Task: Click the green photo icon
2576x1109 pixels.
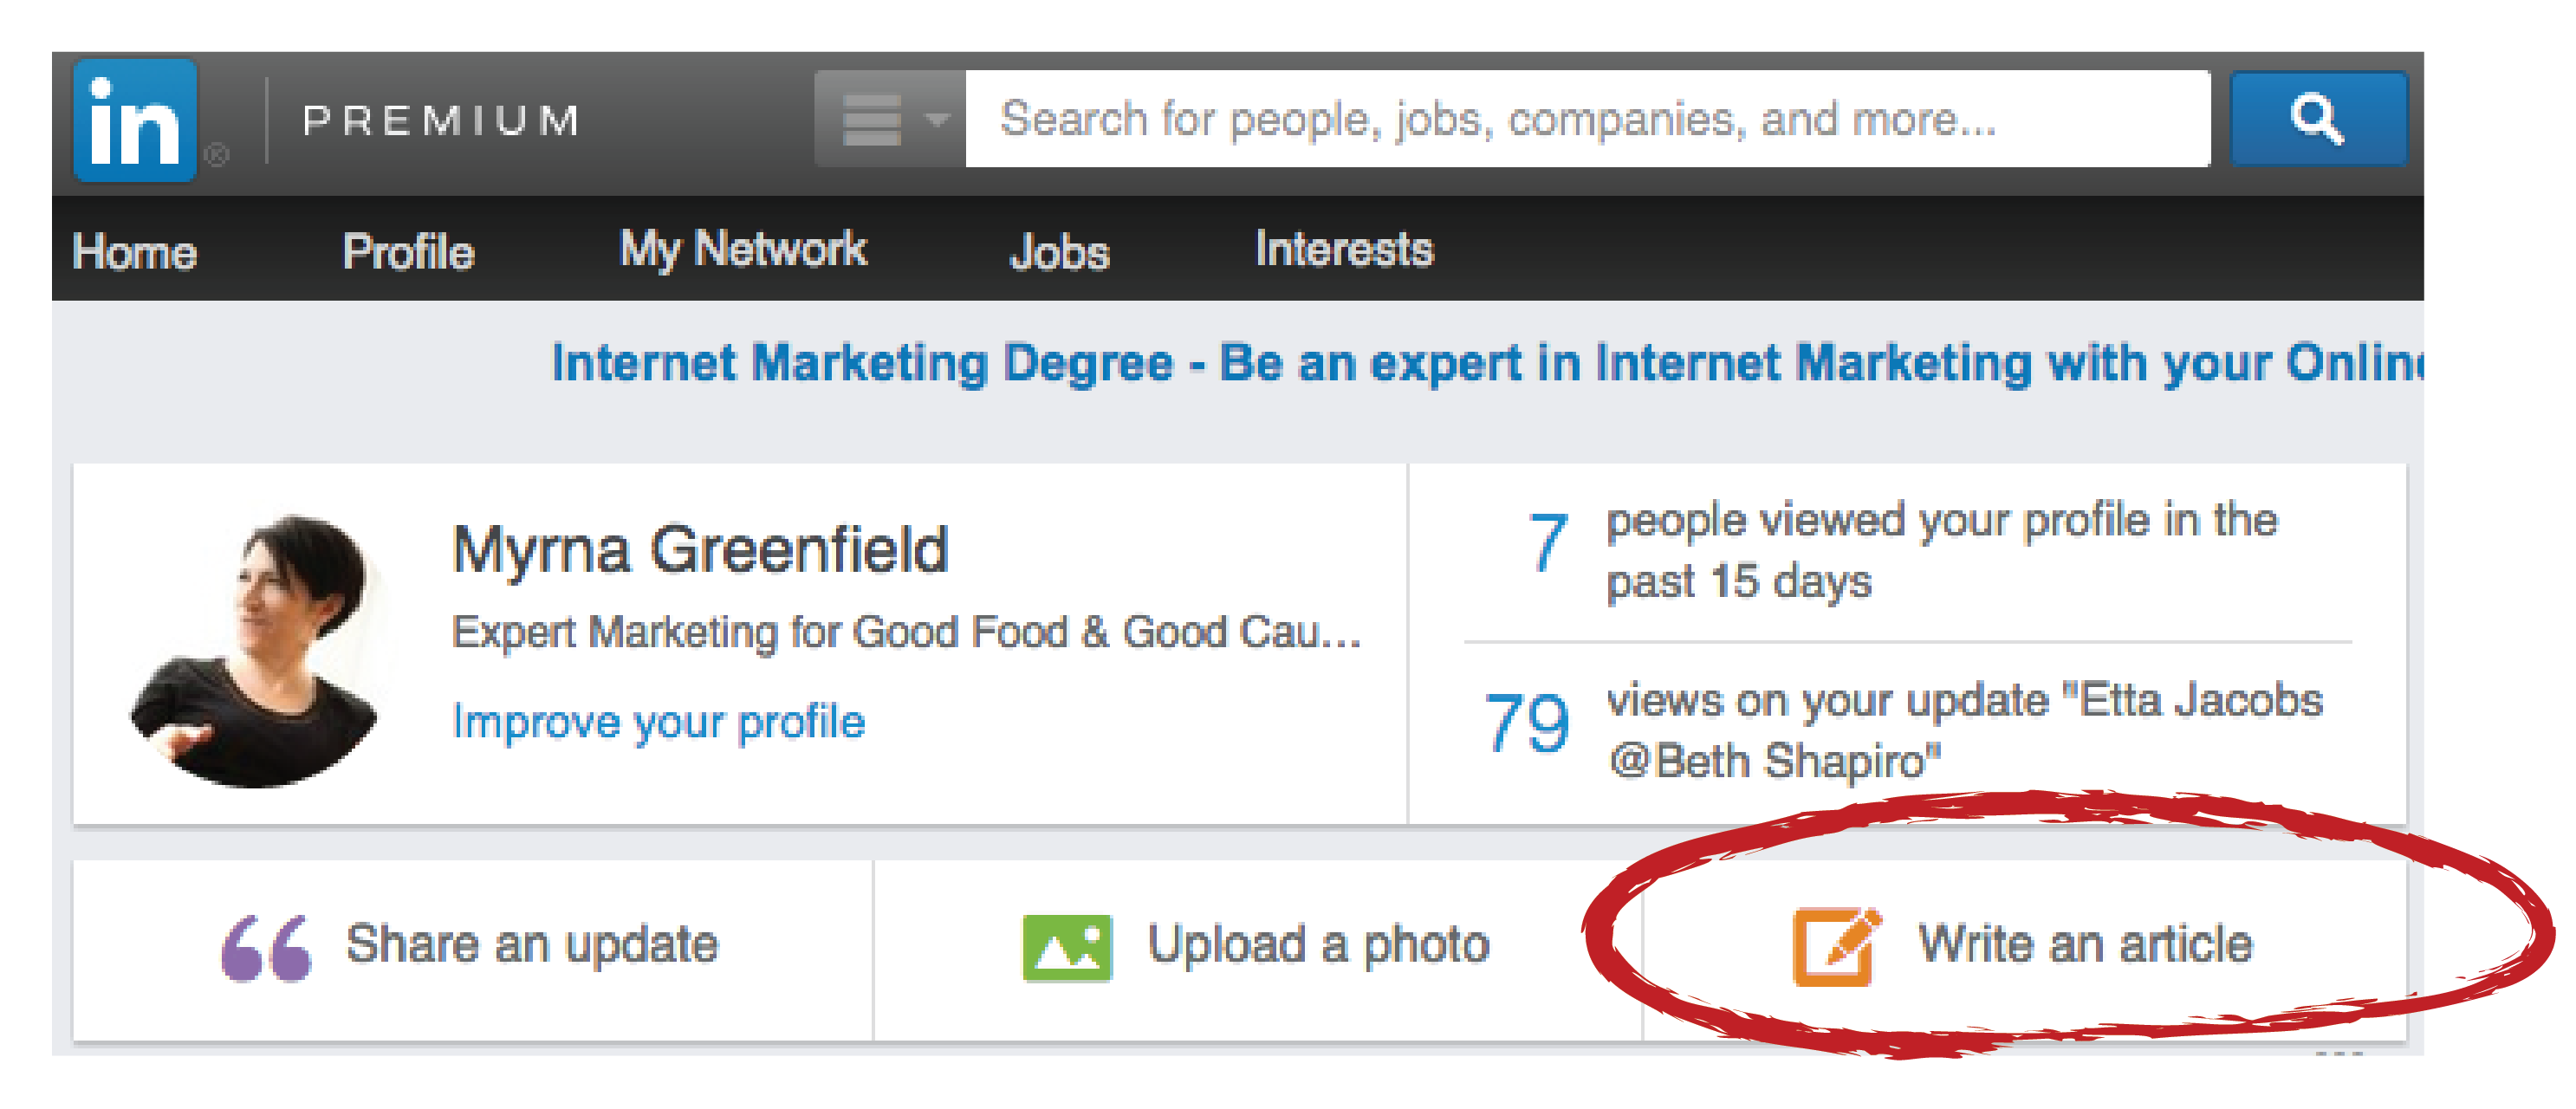Action: coord(1067,947)
